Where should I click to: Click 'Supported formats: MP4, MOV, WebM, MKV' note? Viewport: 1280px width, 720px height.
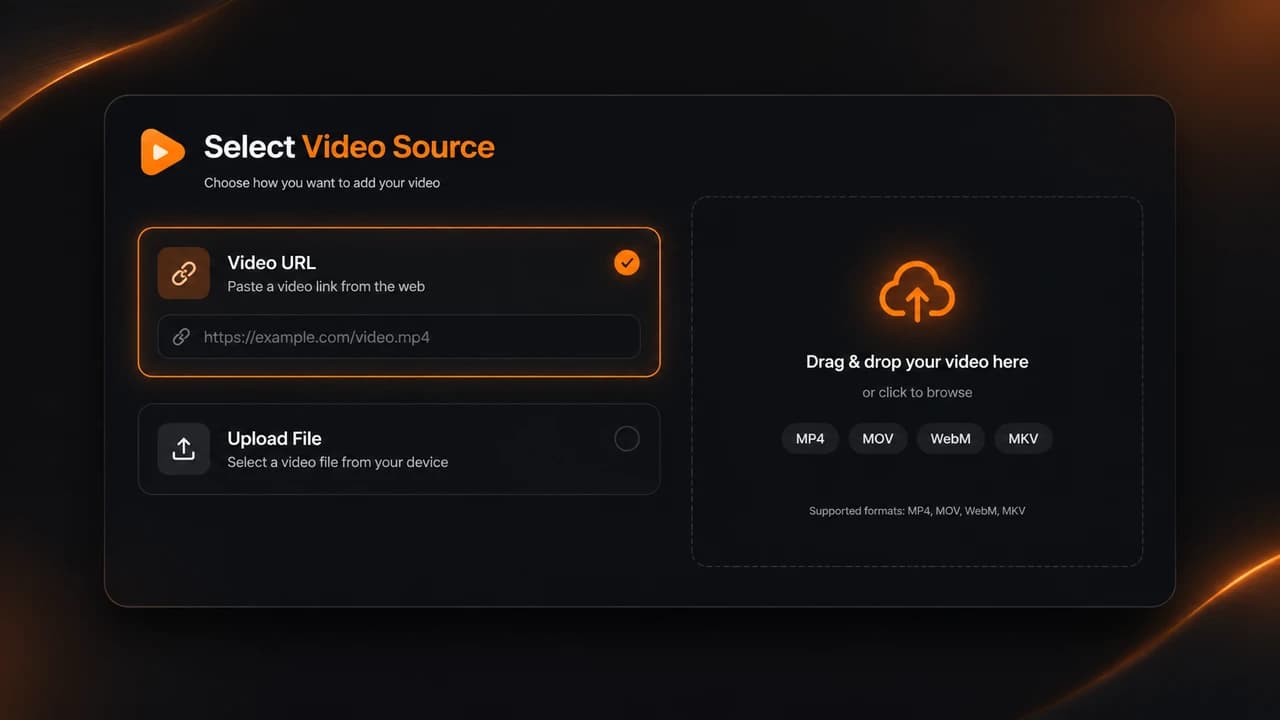(917, 511)
